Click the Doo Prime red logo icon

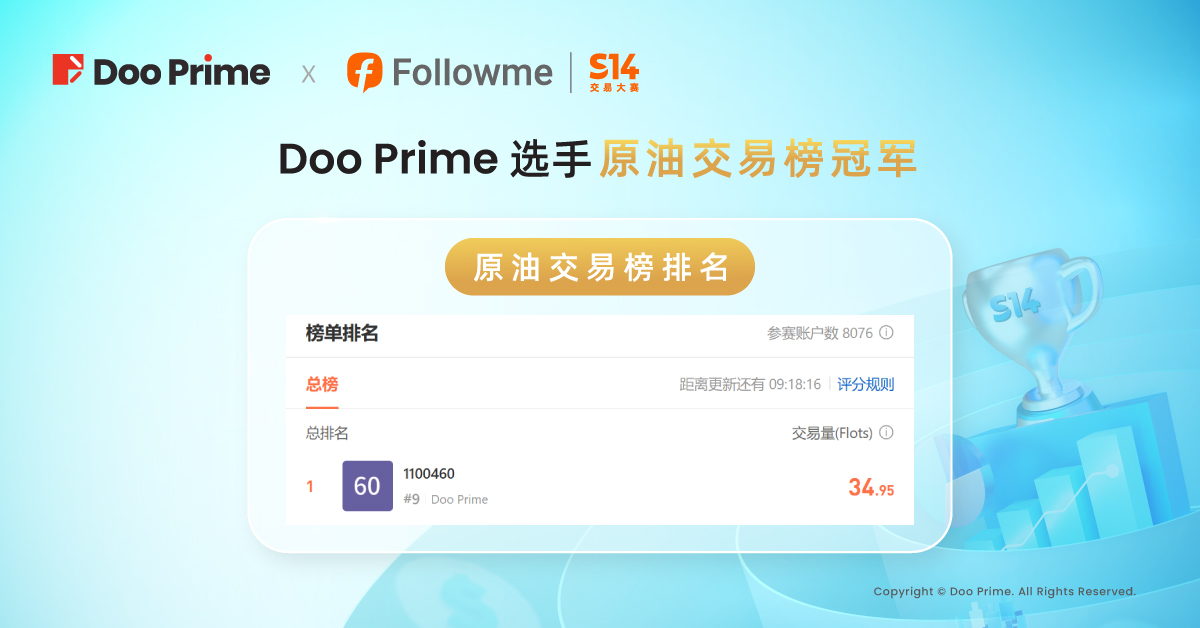68,70
